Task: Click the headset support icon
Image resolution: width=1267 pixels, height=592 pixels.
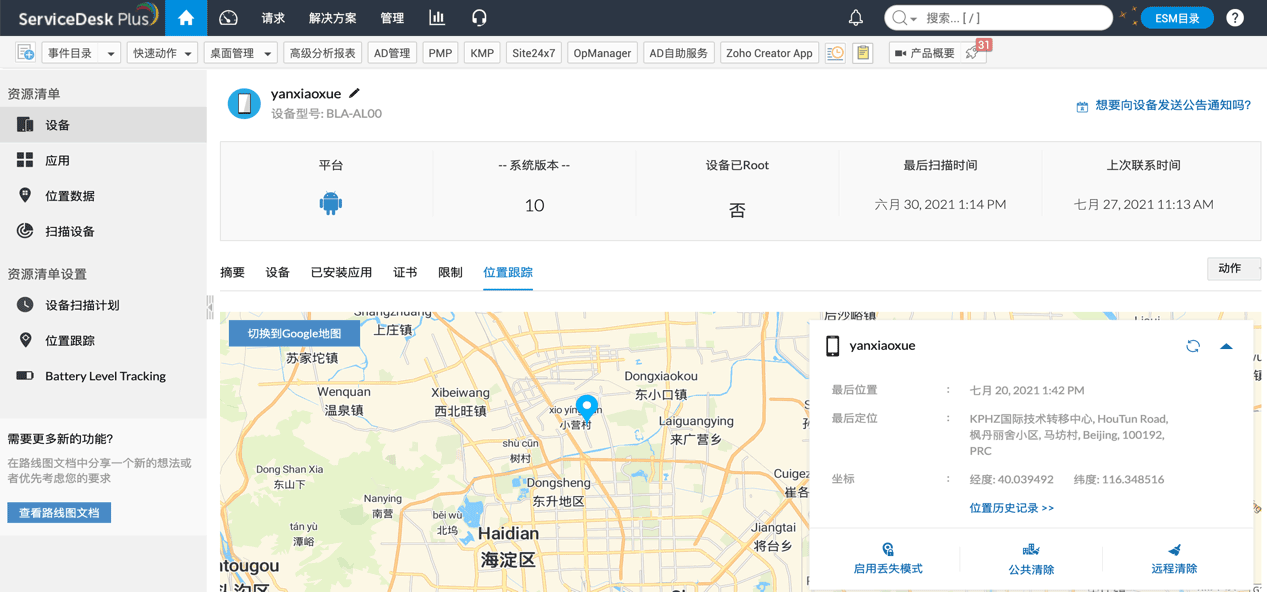Action: [479, 17]
